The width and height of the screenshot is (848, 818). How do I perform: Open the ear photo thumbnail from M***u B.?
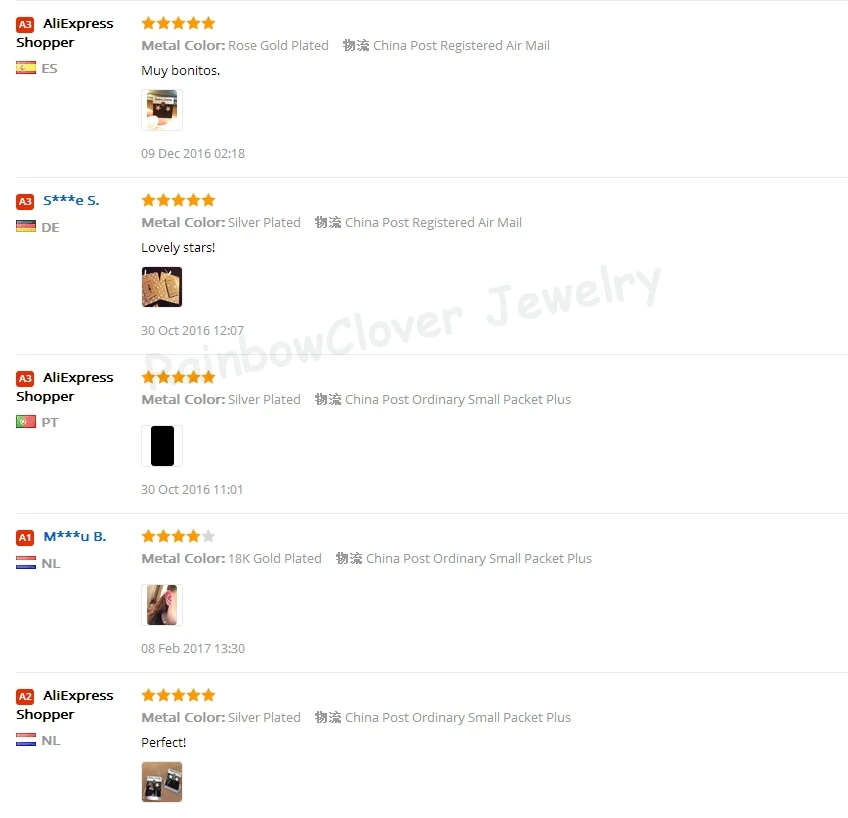pos(162,605)
